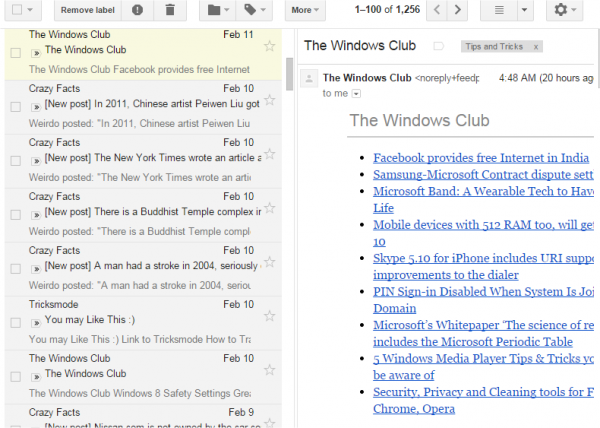The height and width of the screenshot is (428, 600).
Task: Open the pane mode toggle dropdown arrow
Action: 525,10
